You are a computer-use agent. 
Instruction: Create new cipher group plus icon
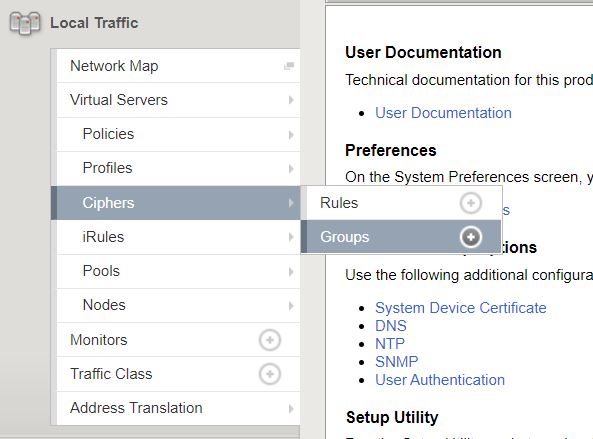pyautogui.click(x=470, y=237)
